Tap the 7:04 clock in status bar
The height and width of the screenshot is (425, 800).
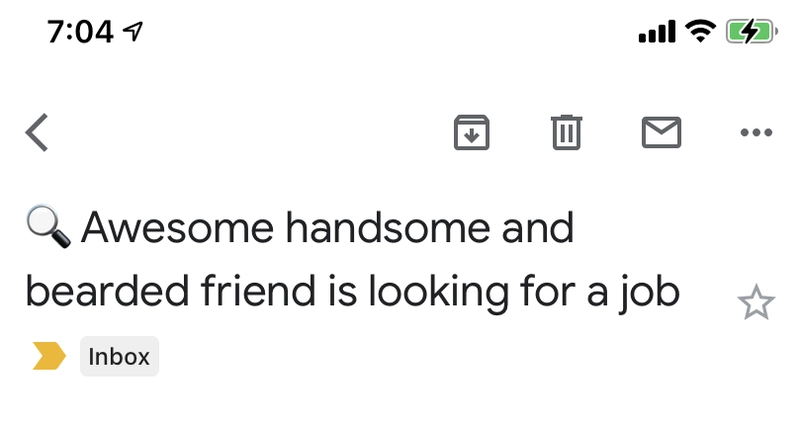pyautogui.click(x=80, y=32)
